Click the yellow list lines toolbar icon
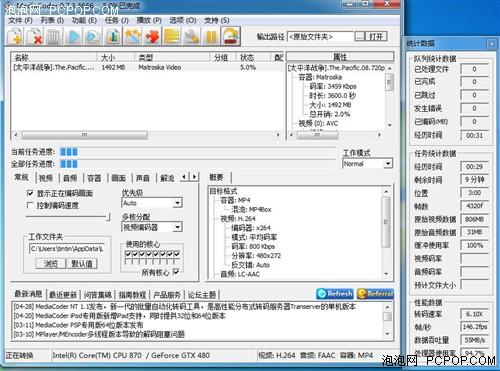The width and height of the screenshot is (500, 371). coord(171,36)
